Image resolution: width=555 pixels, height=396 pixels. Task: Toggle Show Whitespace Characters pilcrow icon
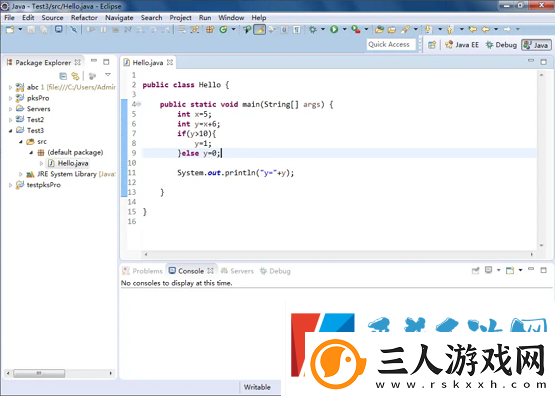297,30
